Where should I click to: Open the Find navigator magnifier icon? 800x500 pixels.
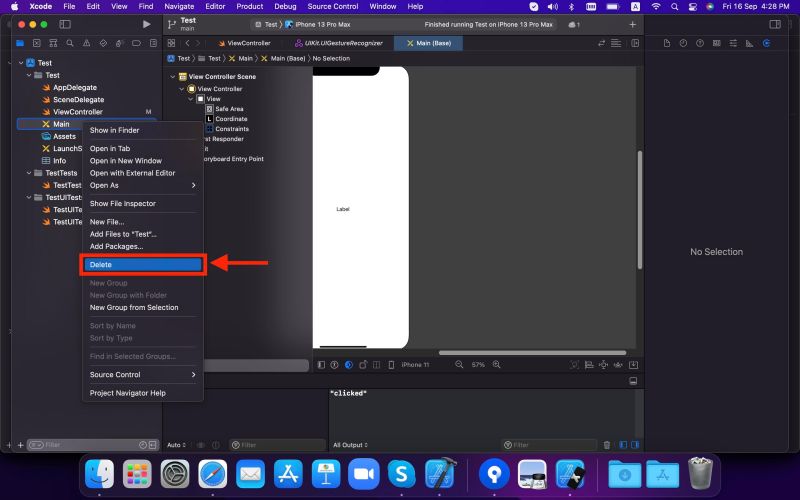click(x=70, y=43)
